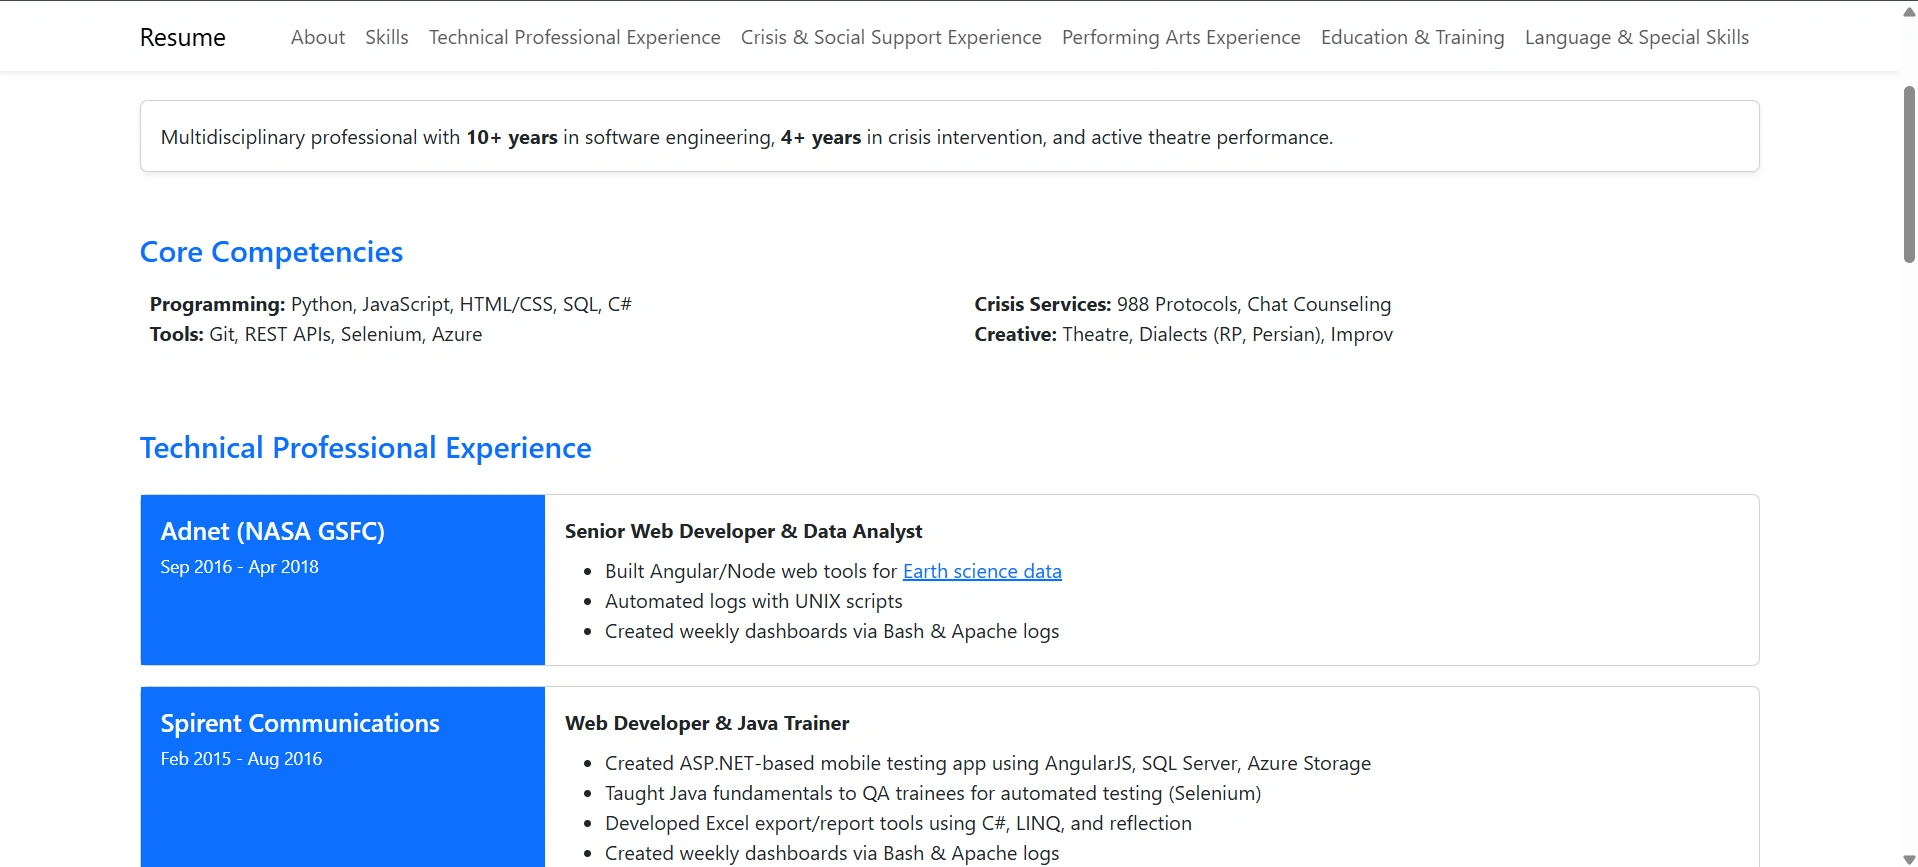Click the vertical scrollbar thumb
This screenshot has height=867, width=1918.
point(1908,175)
